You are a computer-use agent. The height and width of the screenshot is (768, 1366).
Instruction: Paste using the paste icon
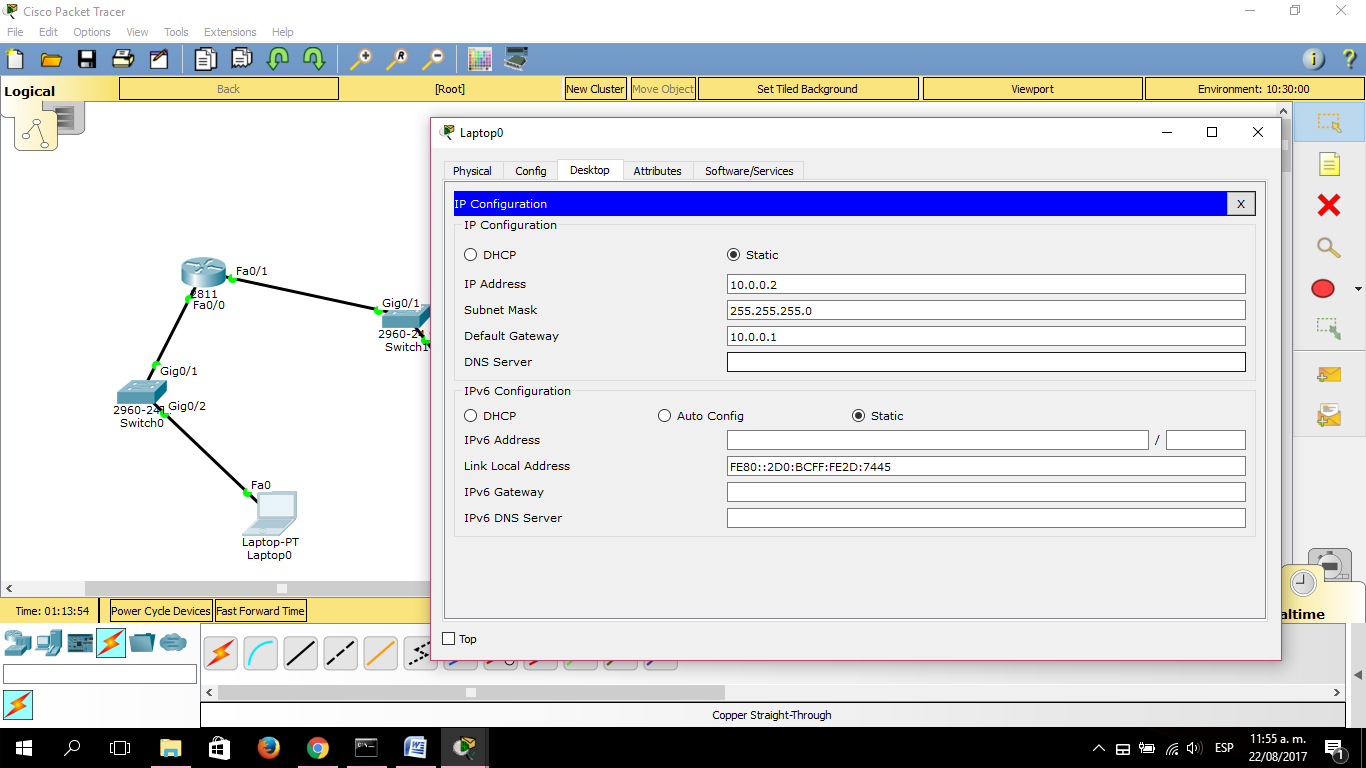tap(241, 59)
